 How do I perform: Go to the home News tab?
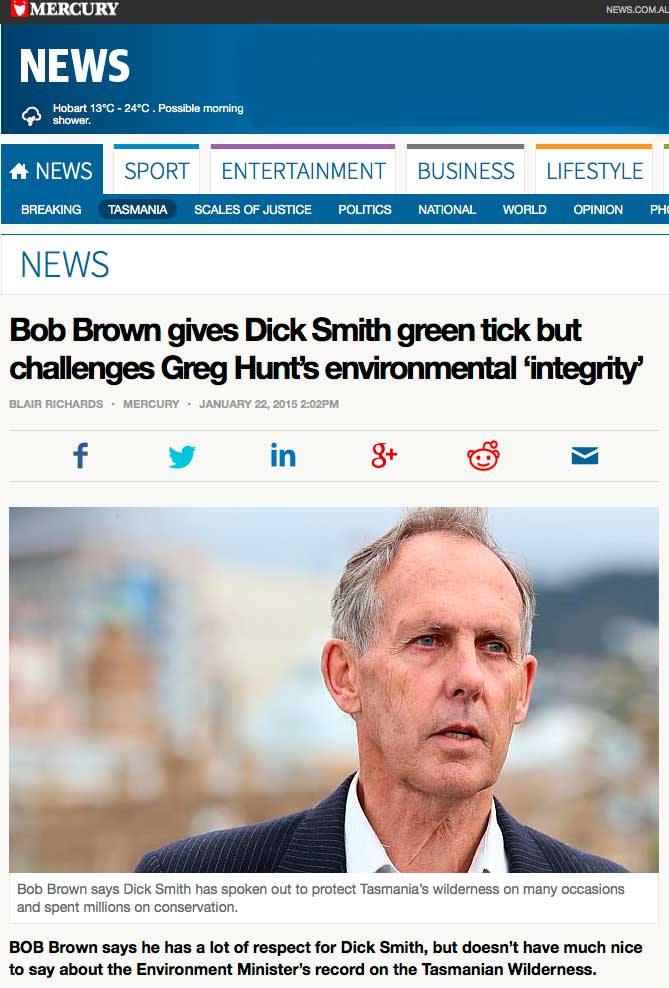pos(52,171)
